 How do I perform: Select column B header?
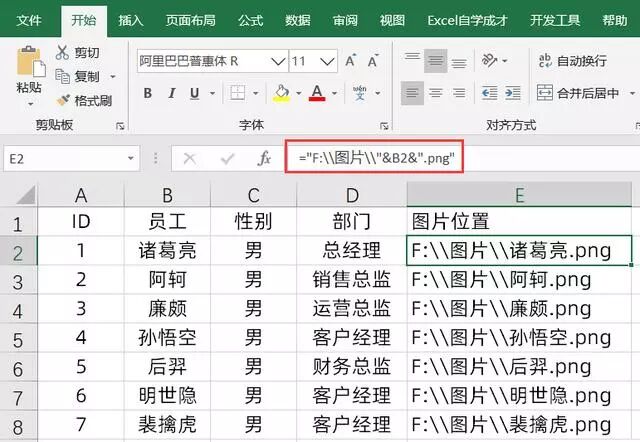coord(167,195)
